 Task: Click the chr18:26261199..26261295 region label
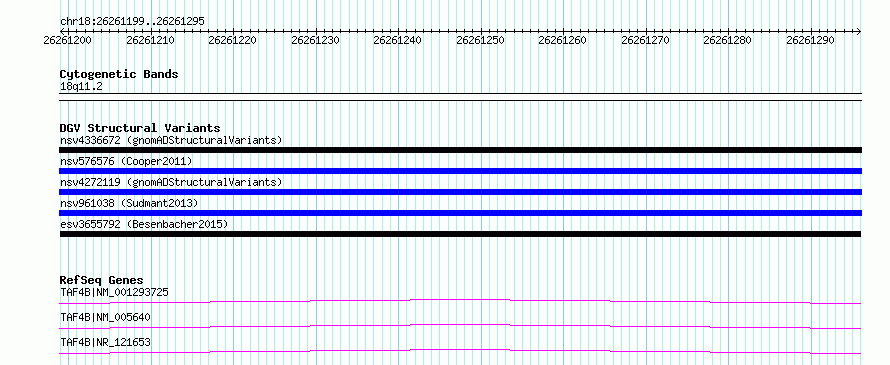pyautogui.click(x=132, y=22)
